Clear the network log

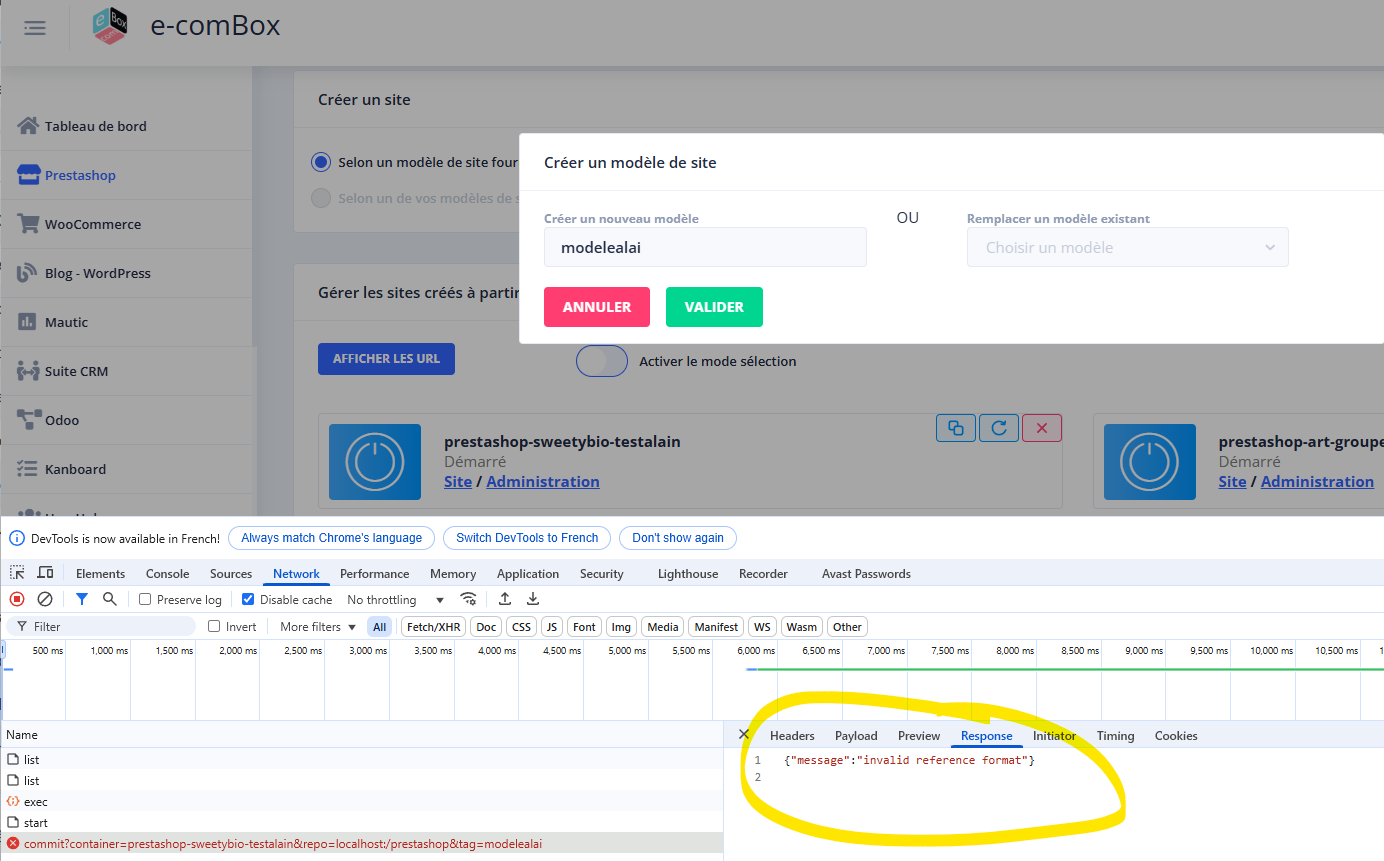45,599
